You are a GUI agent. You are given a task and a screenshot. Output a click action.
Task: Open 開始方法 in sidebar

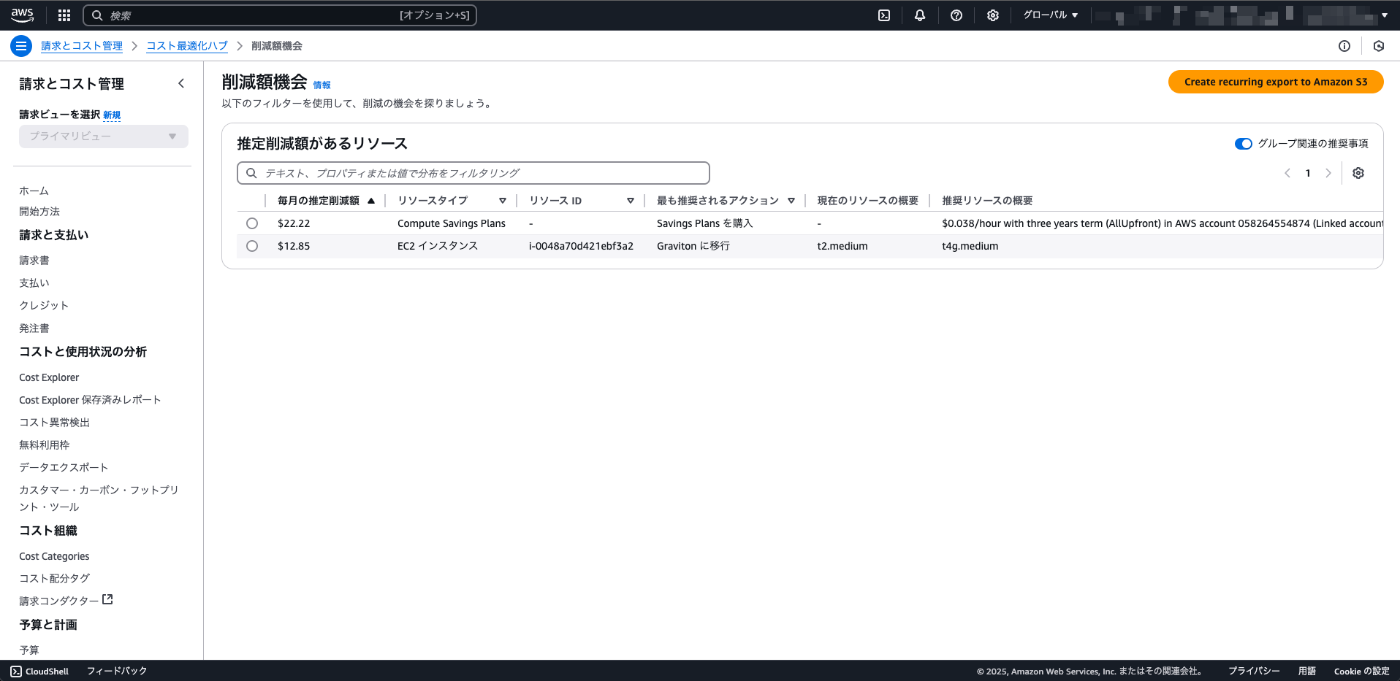39,211
